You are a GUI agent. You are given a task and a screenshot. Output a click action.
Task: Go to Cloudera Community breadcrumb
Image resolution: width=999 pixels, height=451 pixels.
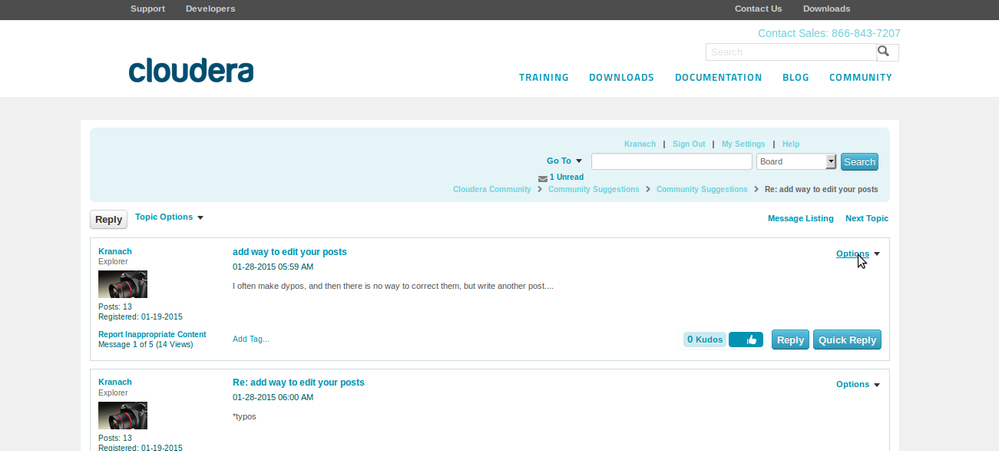492,189
